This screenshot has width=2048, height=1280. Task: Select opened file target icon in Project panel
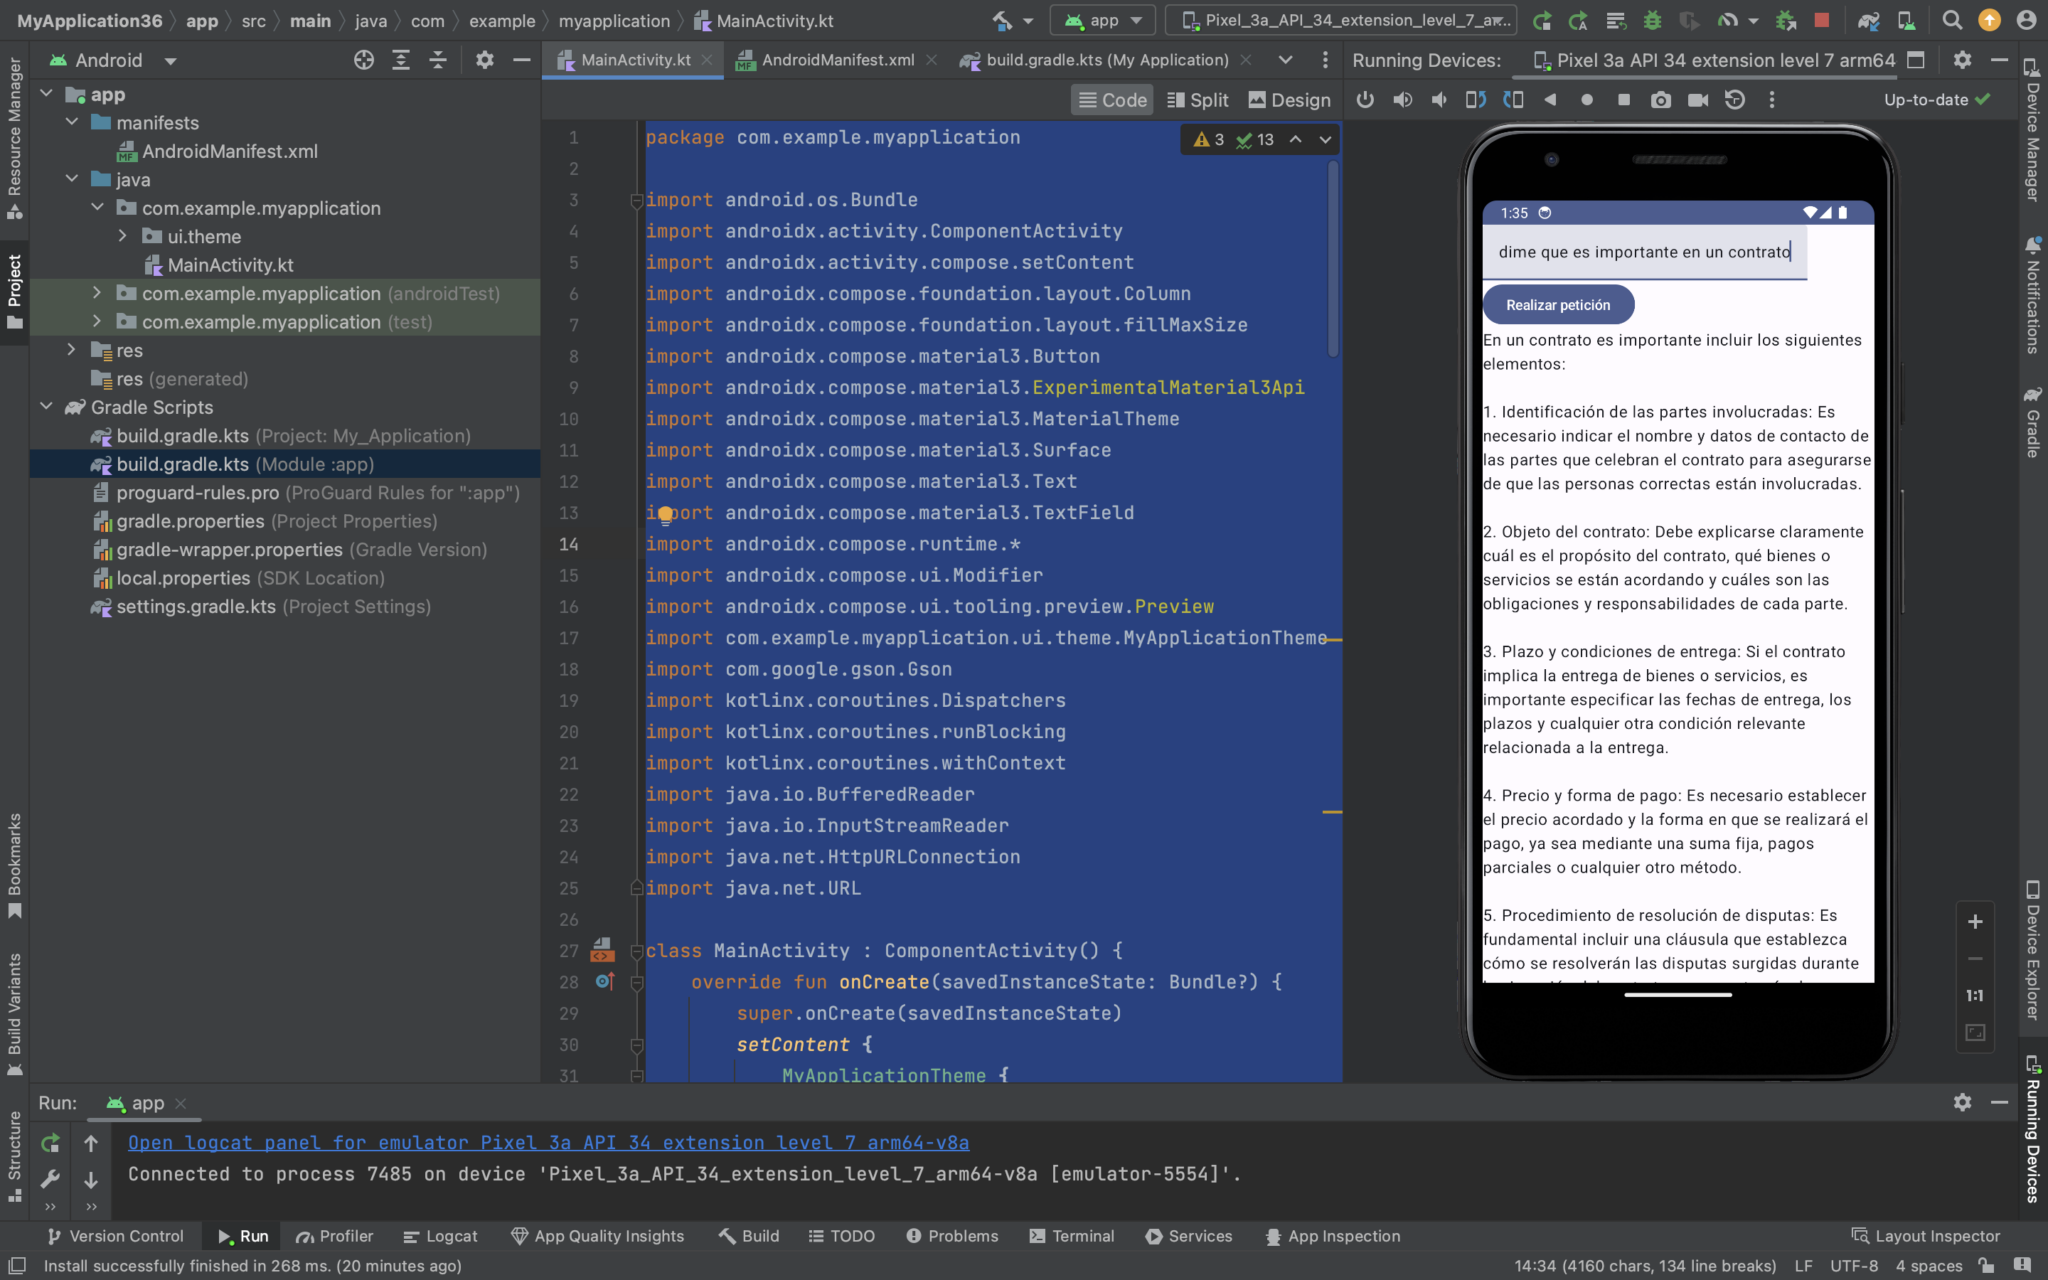click(x=364, y=60)
